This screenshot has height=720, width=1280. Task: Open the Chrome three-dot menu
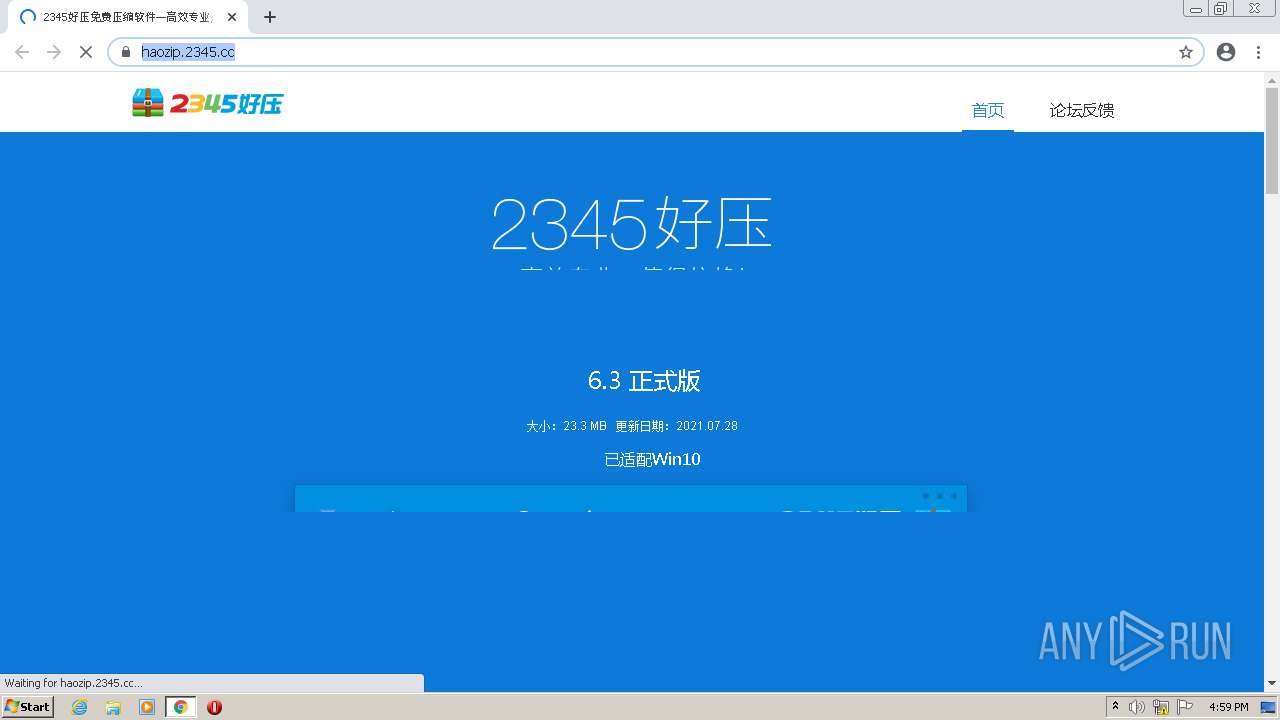click(x=1257, y=52)
